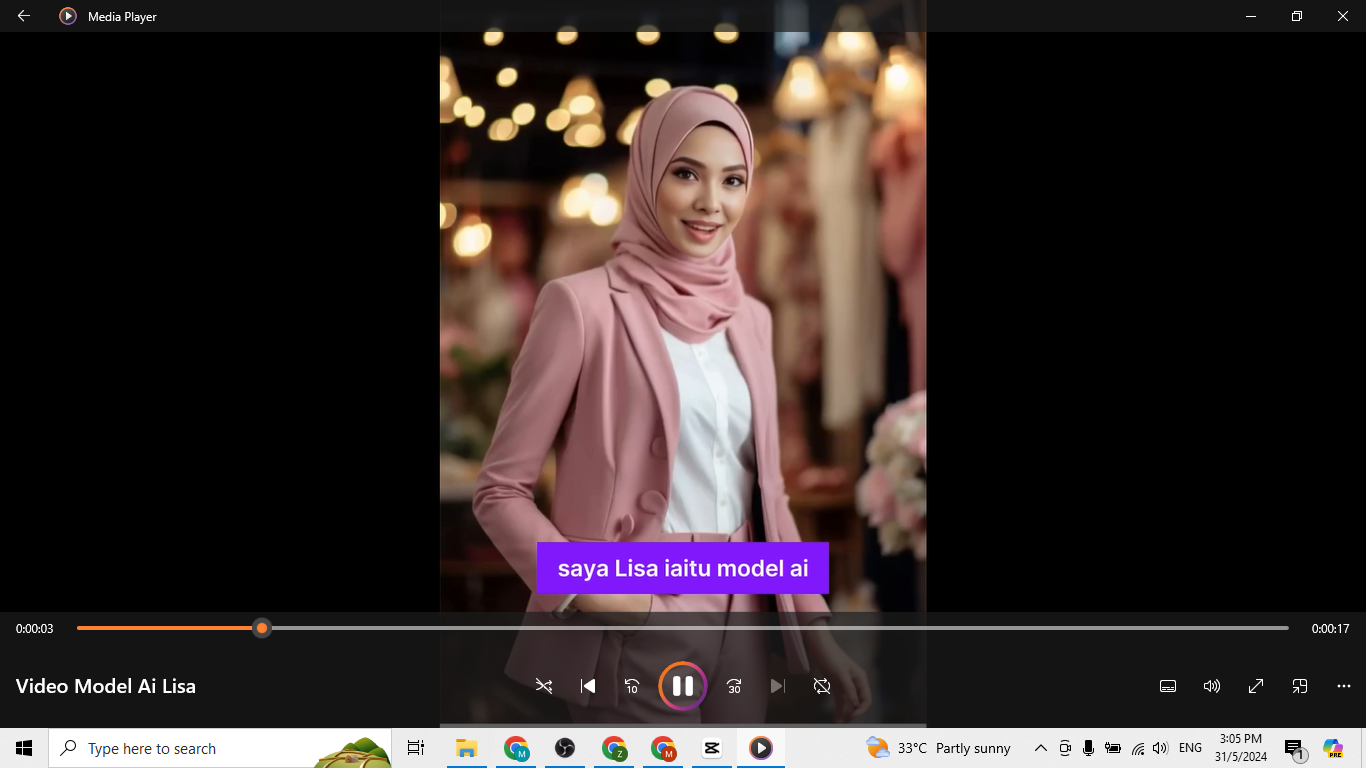Toggle repeat mode
The height and width of the screenshot is (768, 1366).
(822, 686)
